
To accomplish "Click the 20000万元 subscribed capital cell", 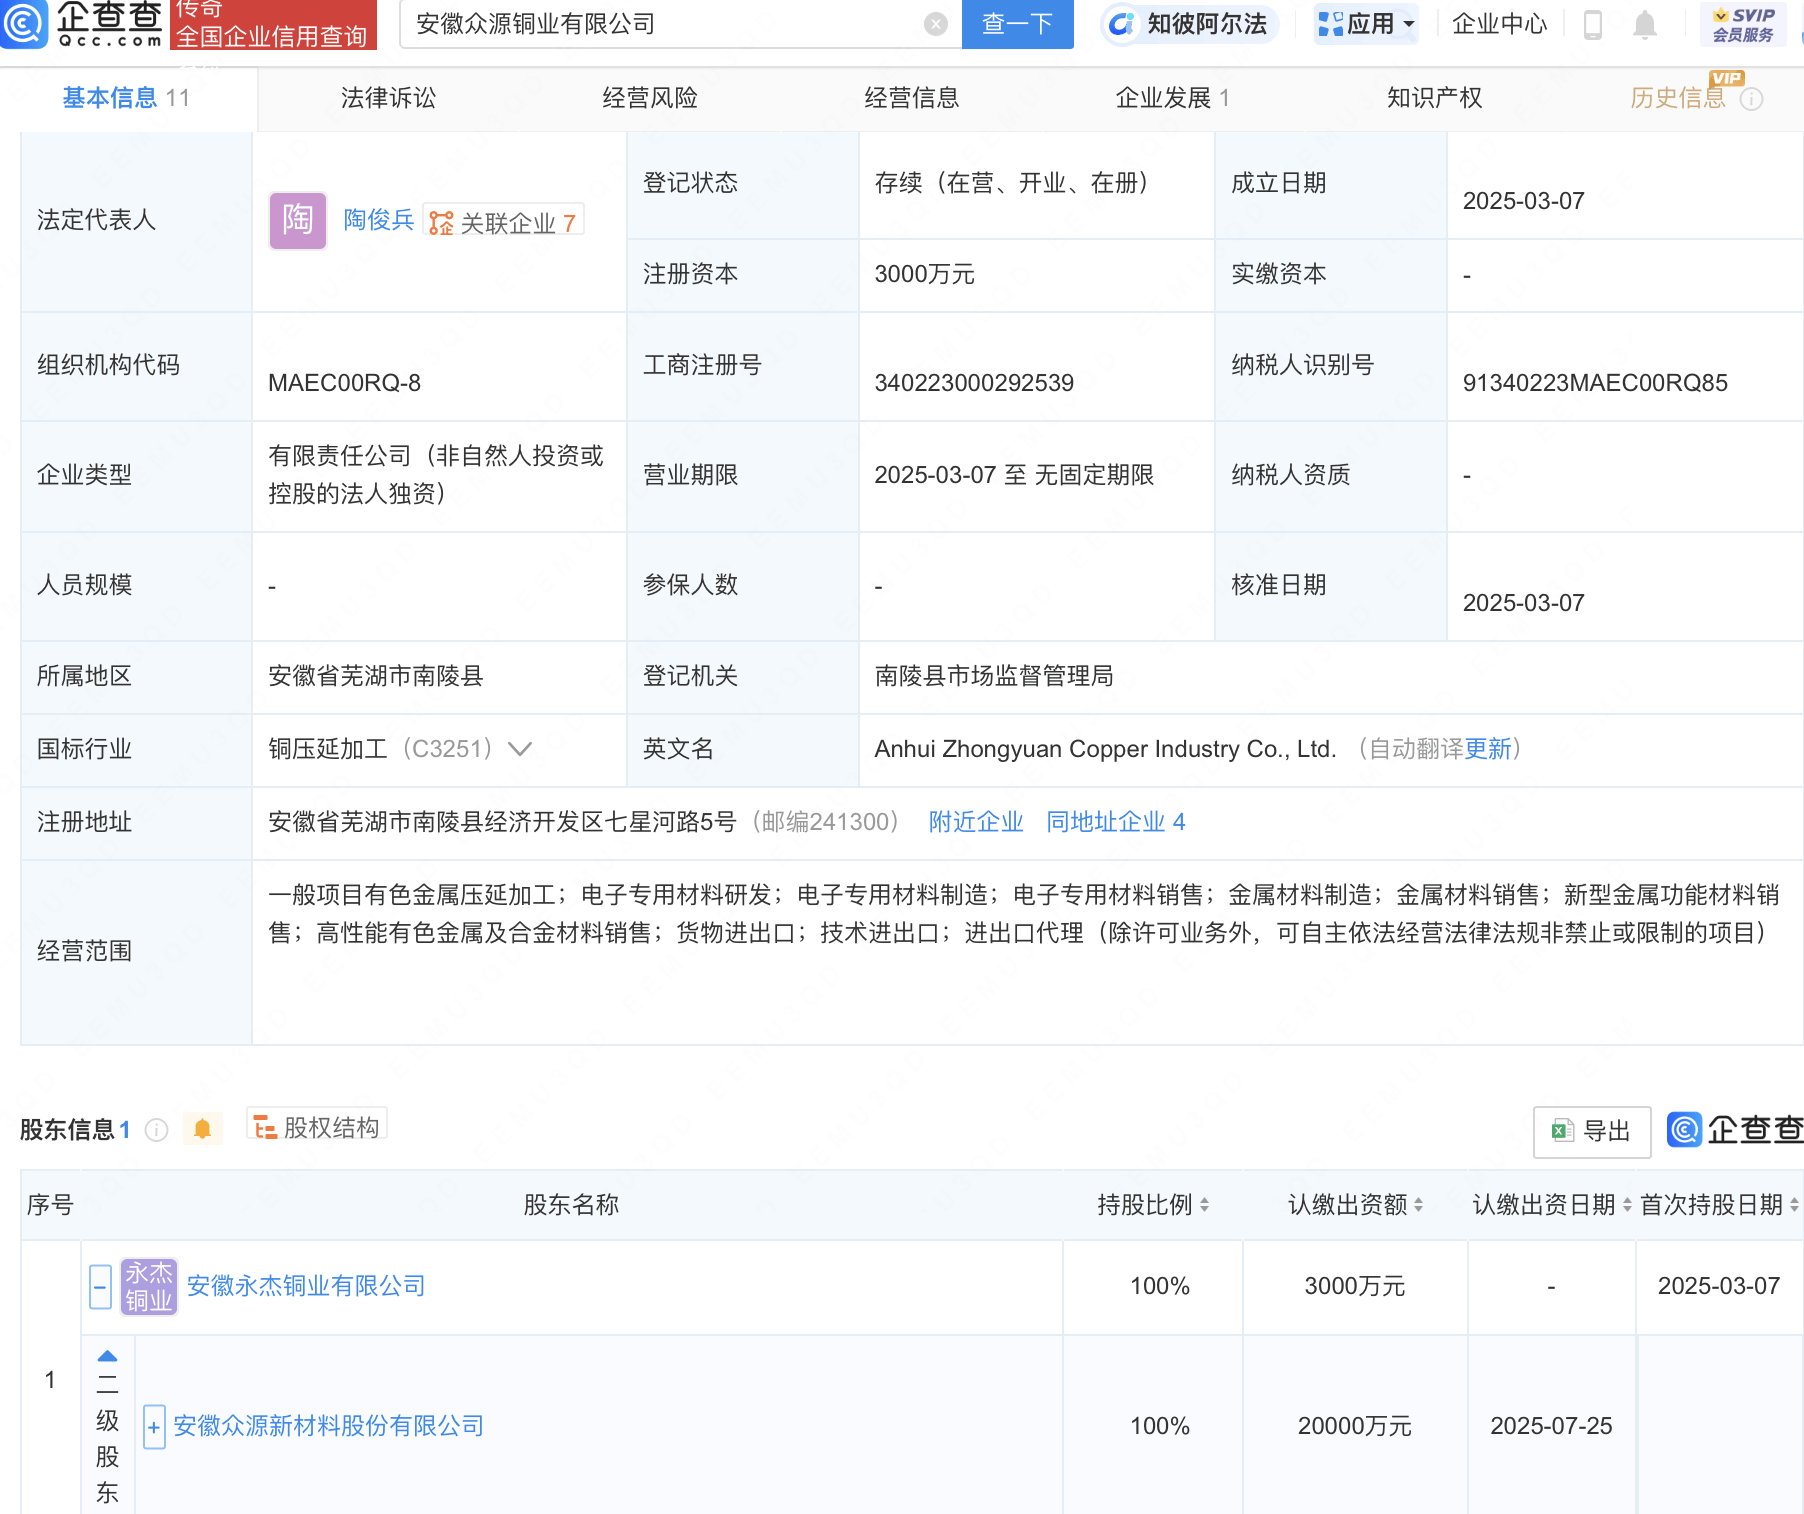I will tap(1355, 1426).
